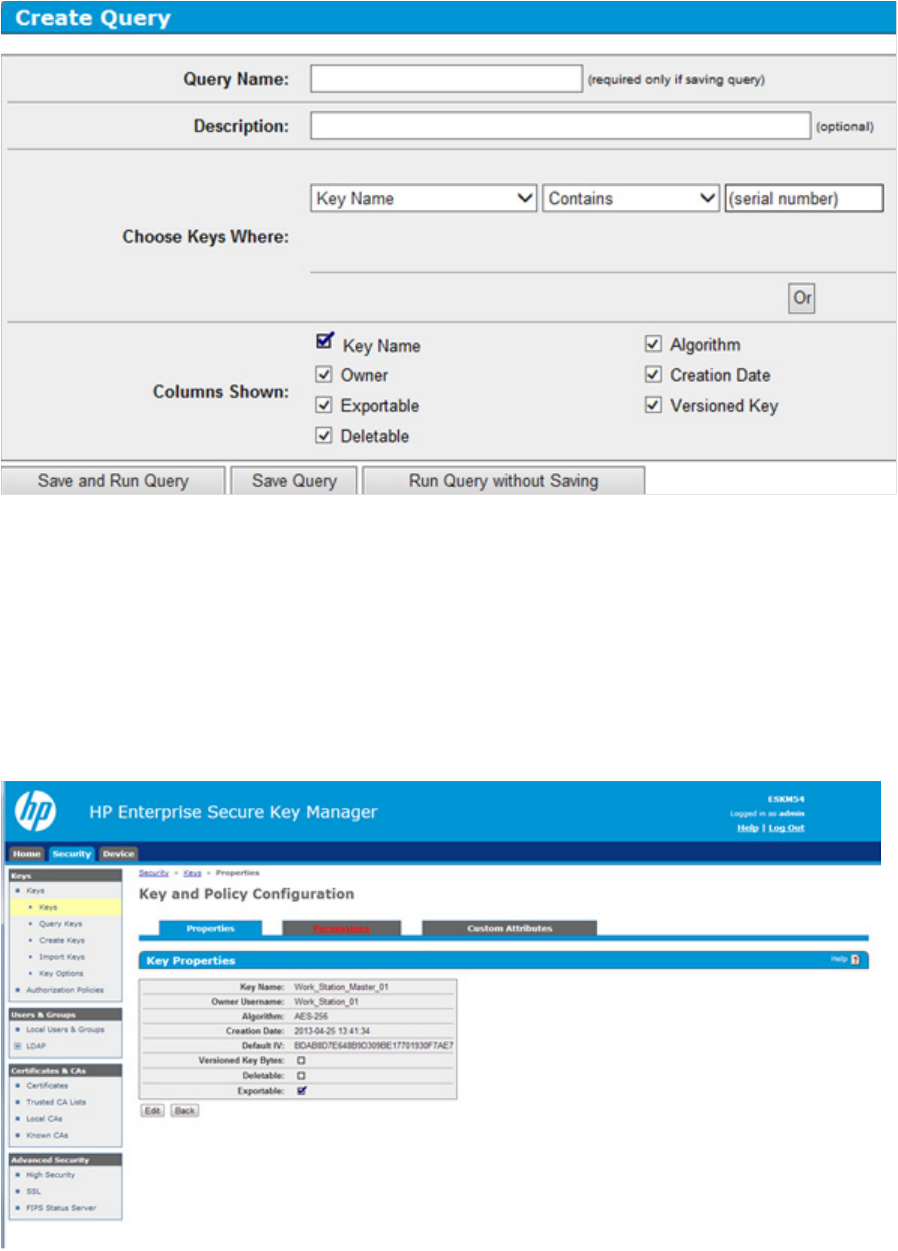Uncheck the Owner column checkbox
The width and height of the screenshot is (898, 1251).
coord(323,375)
